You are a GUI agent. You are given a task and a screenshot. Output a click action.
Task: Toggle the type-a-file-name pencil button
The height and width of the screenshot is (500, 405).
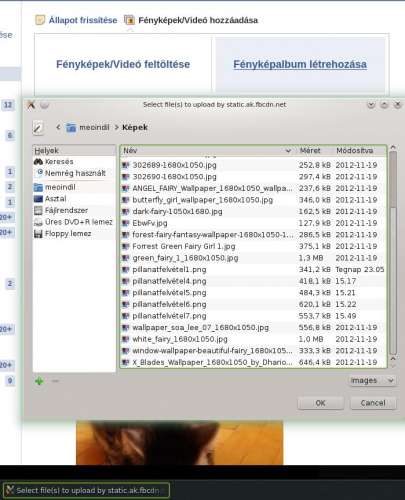(x=38, y=128)
